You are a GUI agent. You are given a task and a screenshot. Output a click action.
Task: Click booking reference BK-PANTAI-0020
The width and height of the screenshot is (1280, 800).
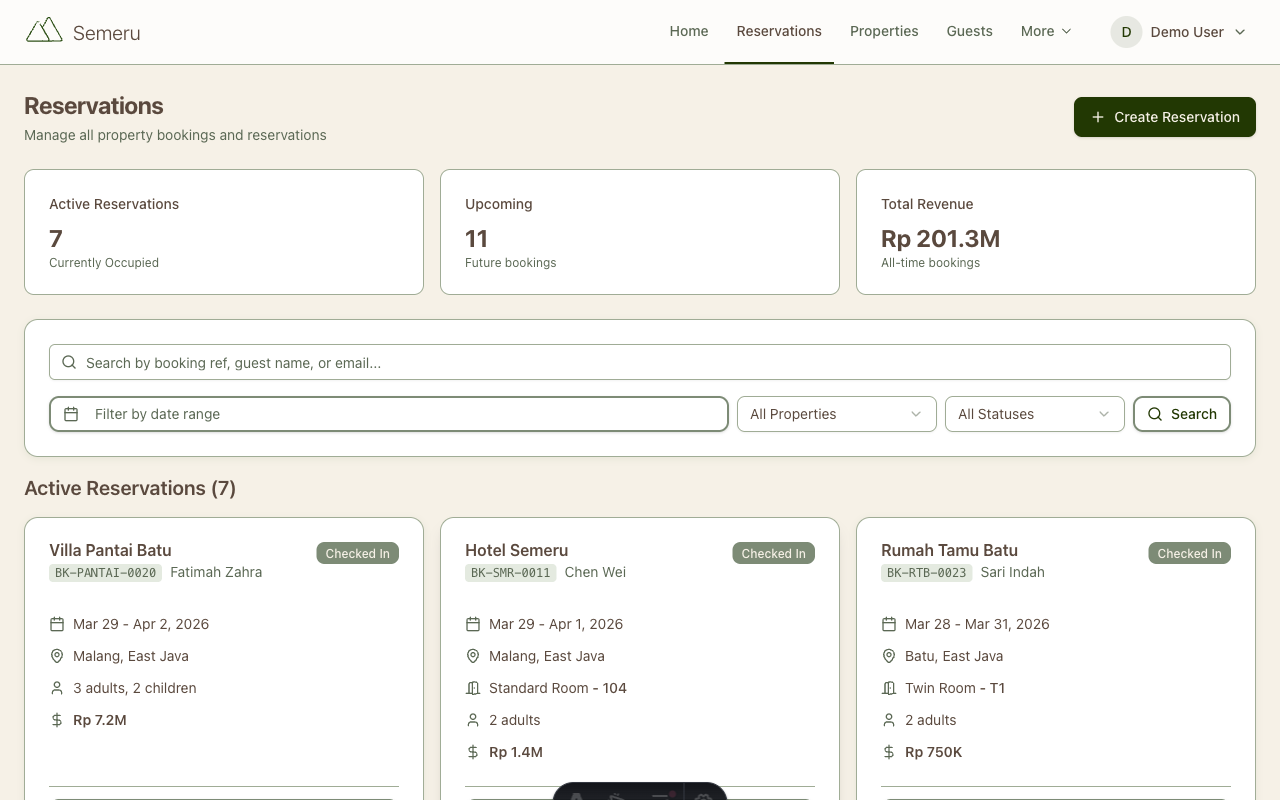click(x=105, y=573)
